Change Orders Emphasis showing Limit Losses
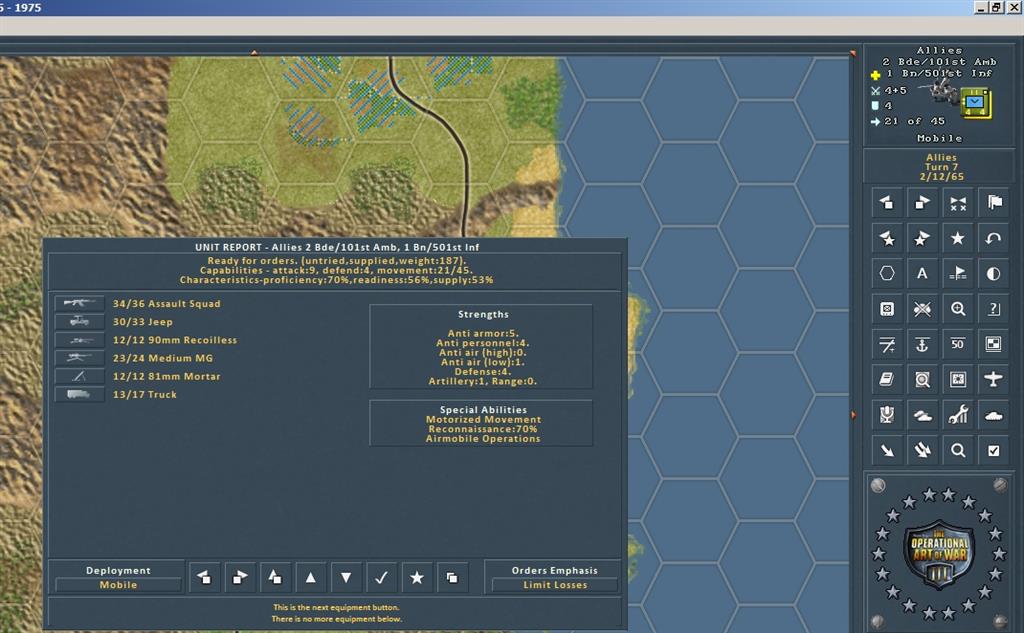This screenshot has height=633, width=1024. (x=554, y=585)
